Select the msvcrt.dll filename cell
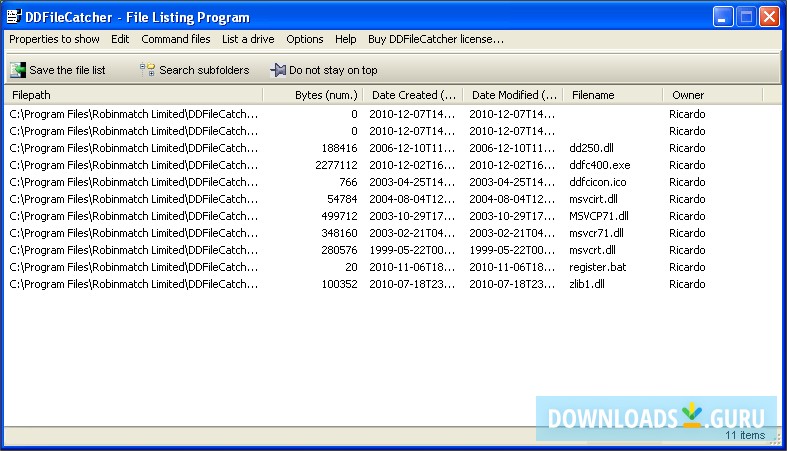 [592, 250]
